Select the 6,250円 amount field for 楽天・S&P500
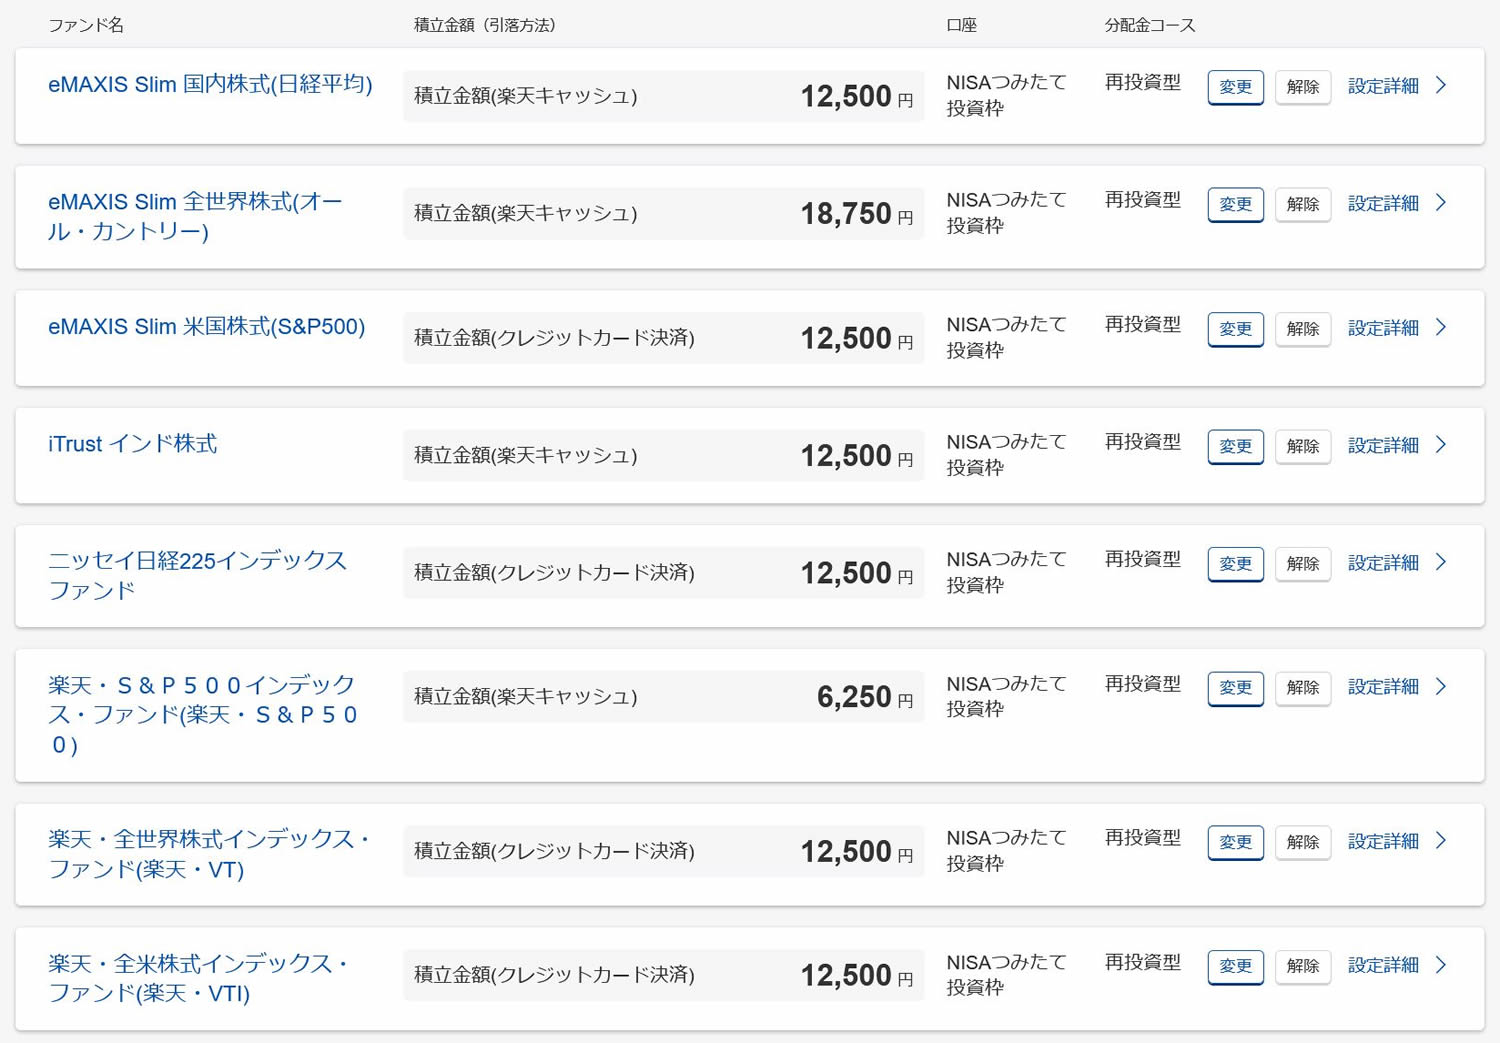This screenshot has width=1500, height=1043. (x=663, y=697)
